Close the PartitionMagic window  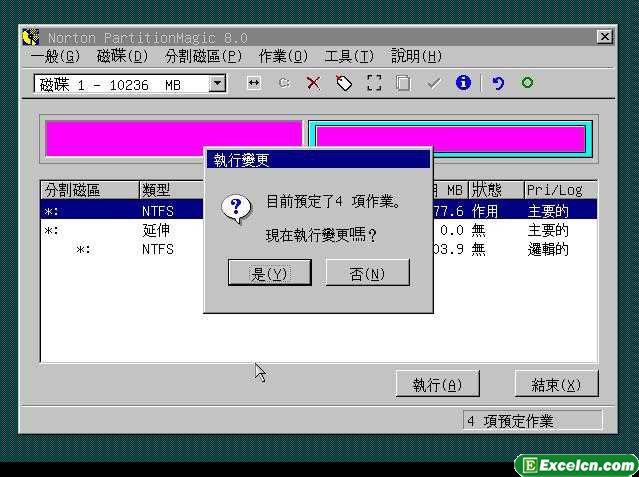tap(605, 37)
